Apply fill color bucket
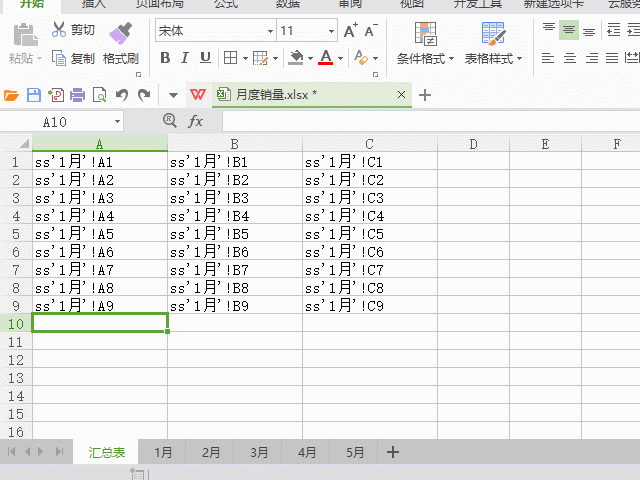 296,58
